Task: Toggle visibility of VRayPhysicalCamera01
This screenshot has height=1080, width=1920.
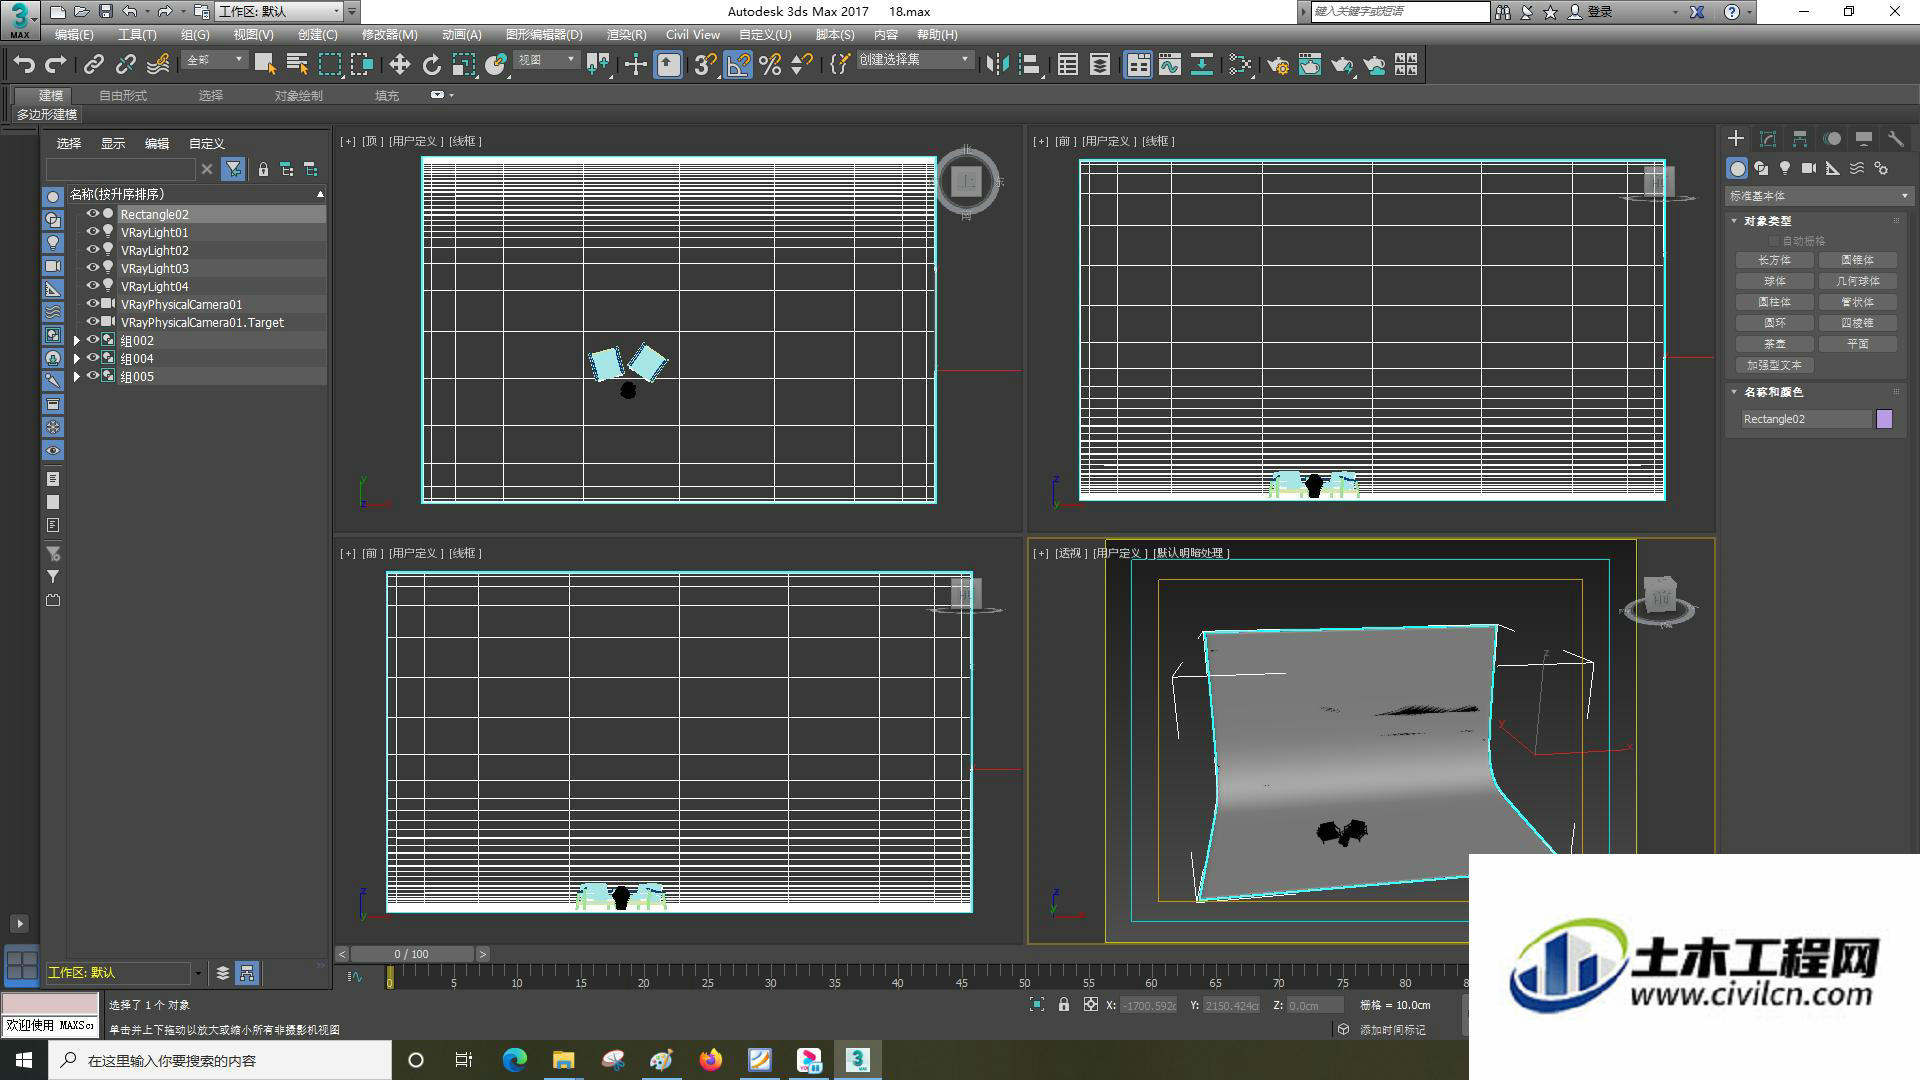Action: [x=92, y=304]
